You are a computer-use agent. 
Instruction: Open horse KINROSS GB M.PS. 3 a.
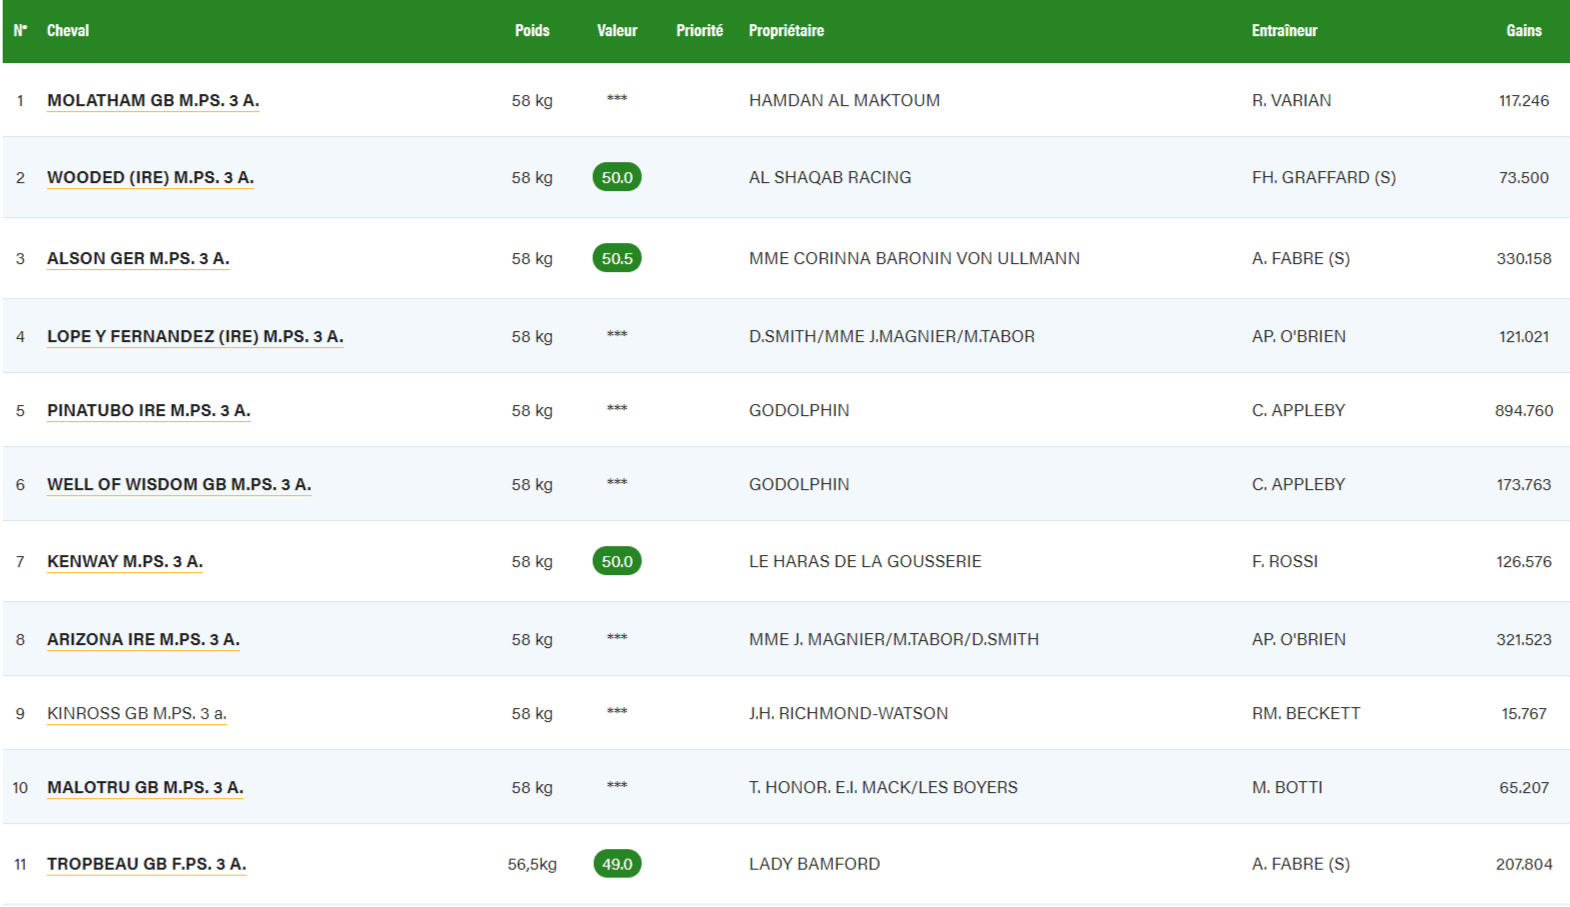(x=137, y=714)
